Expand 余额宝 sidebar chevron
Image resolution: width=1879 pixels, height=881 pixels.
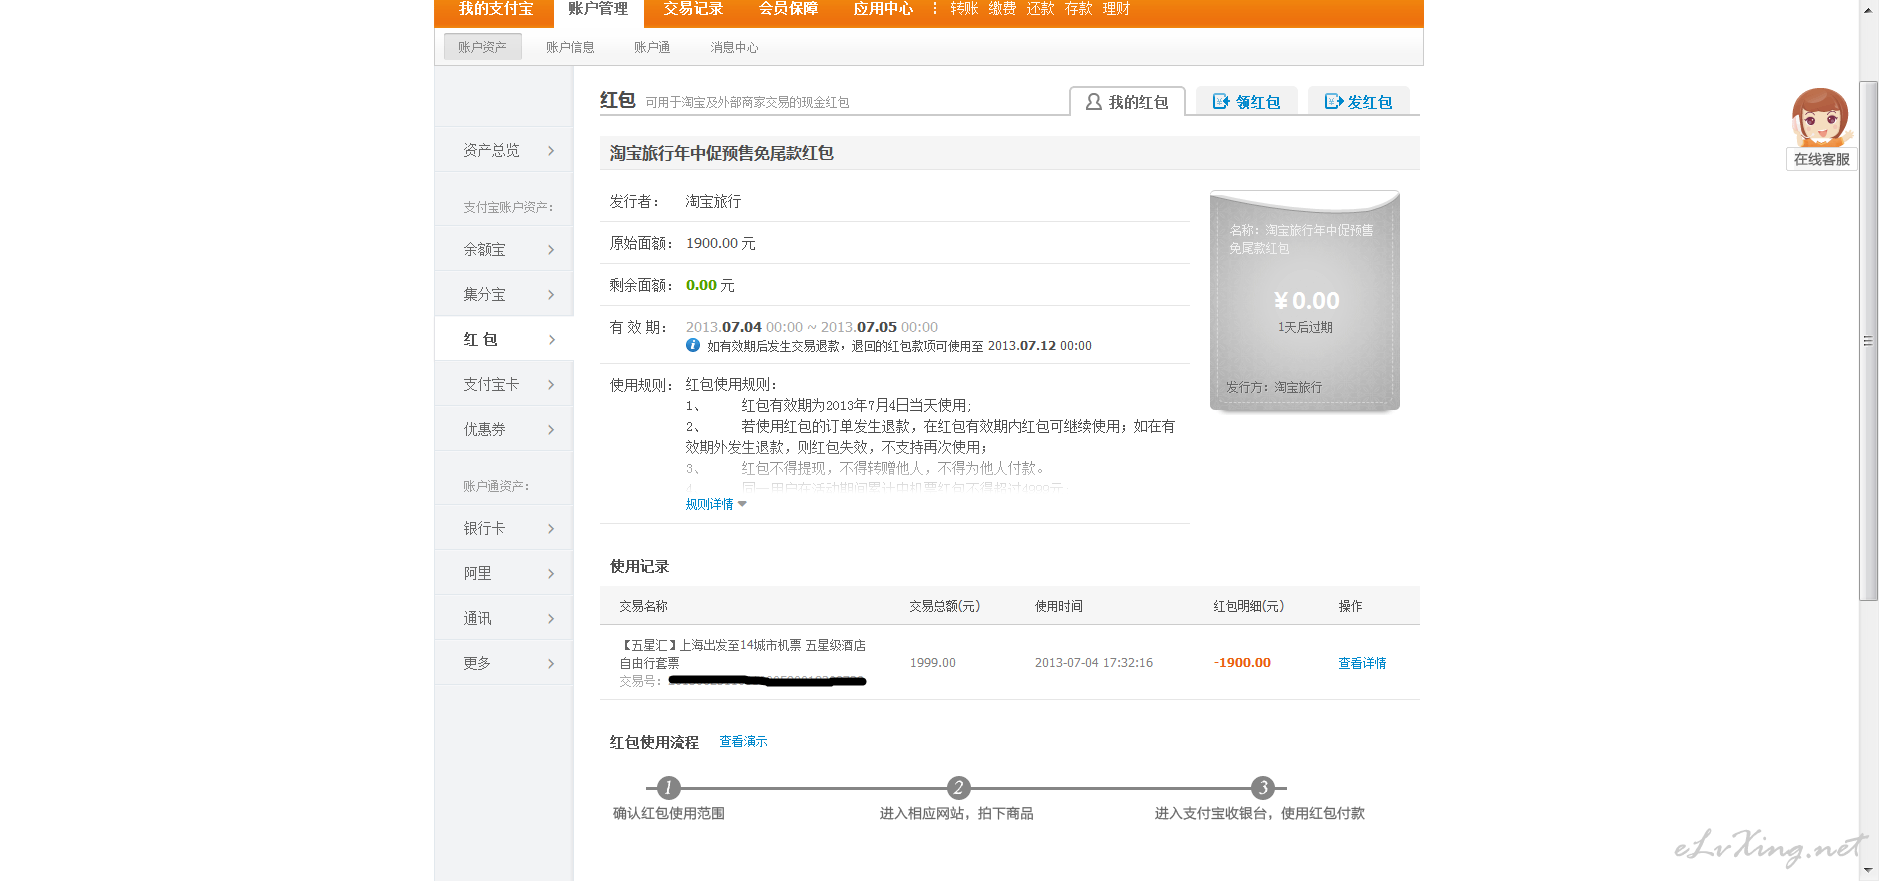click(551, 250)
